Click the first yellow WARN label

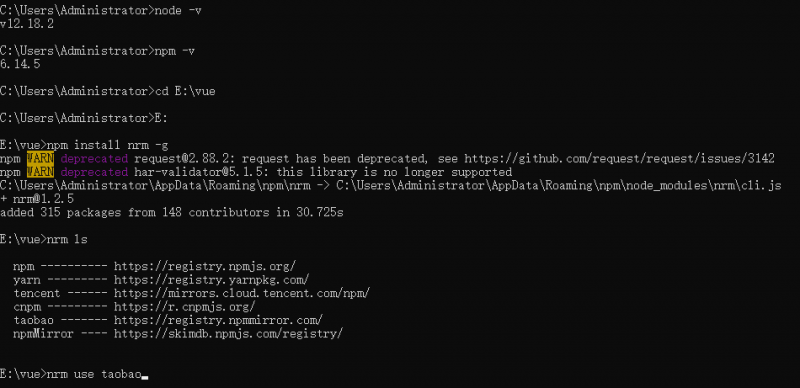40,159
